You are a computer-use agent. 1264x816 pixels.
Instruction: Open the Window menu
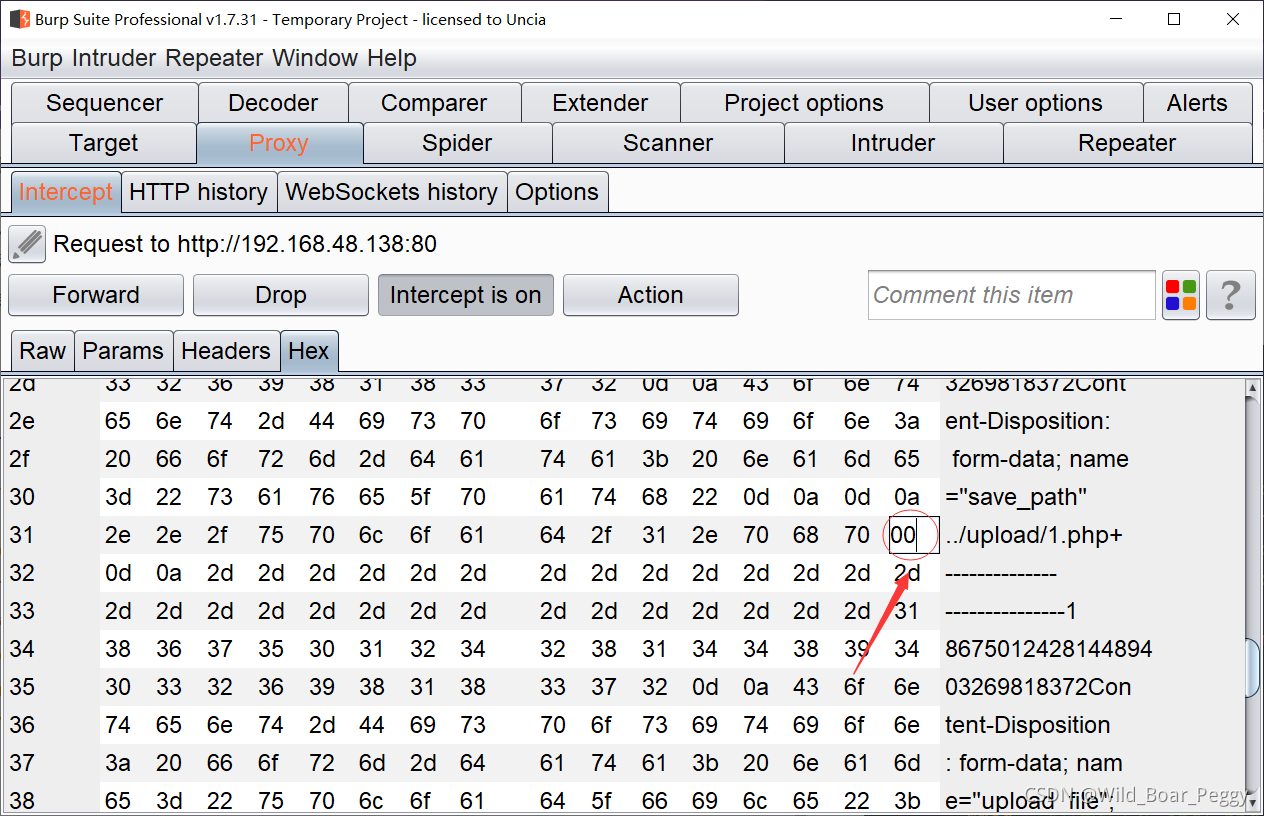[315, 58]
